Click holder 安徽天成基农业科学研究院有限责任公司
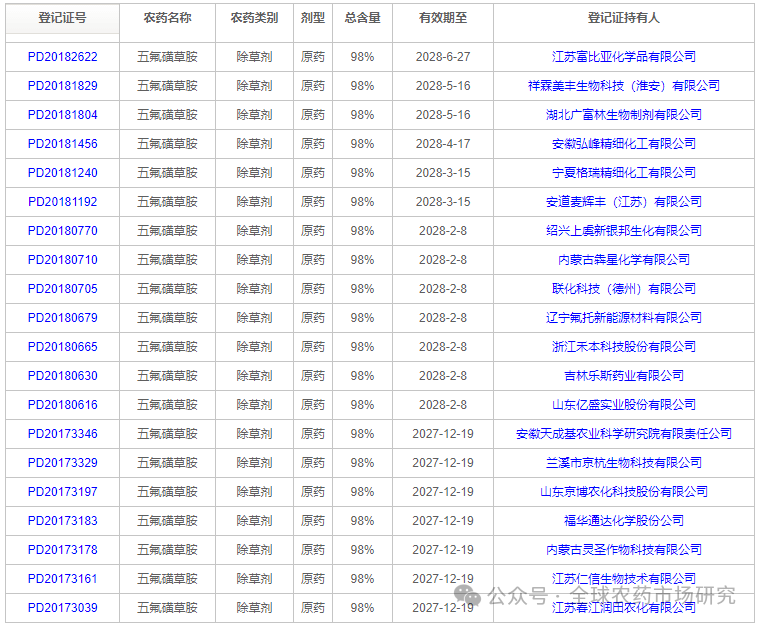This screenshot has height=626, width=760. pyautogui.click(x=624, y=434)
